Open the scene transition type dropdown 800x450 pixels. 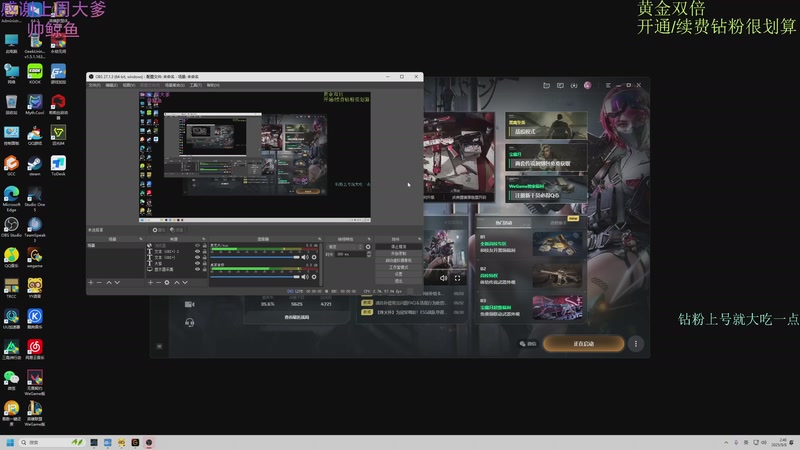coord(345,247)
